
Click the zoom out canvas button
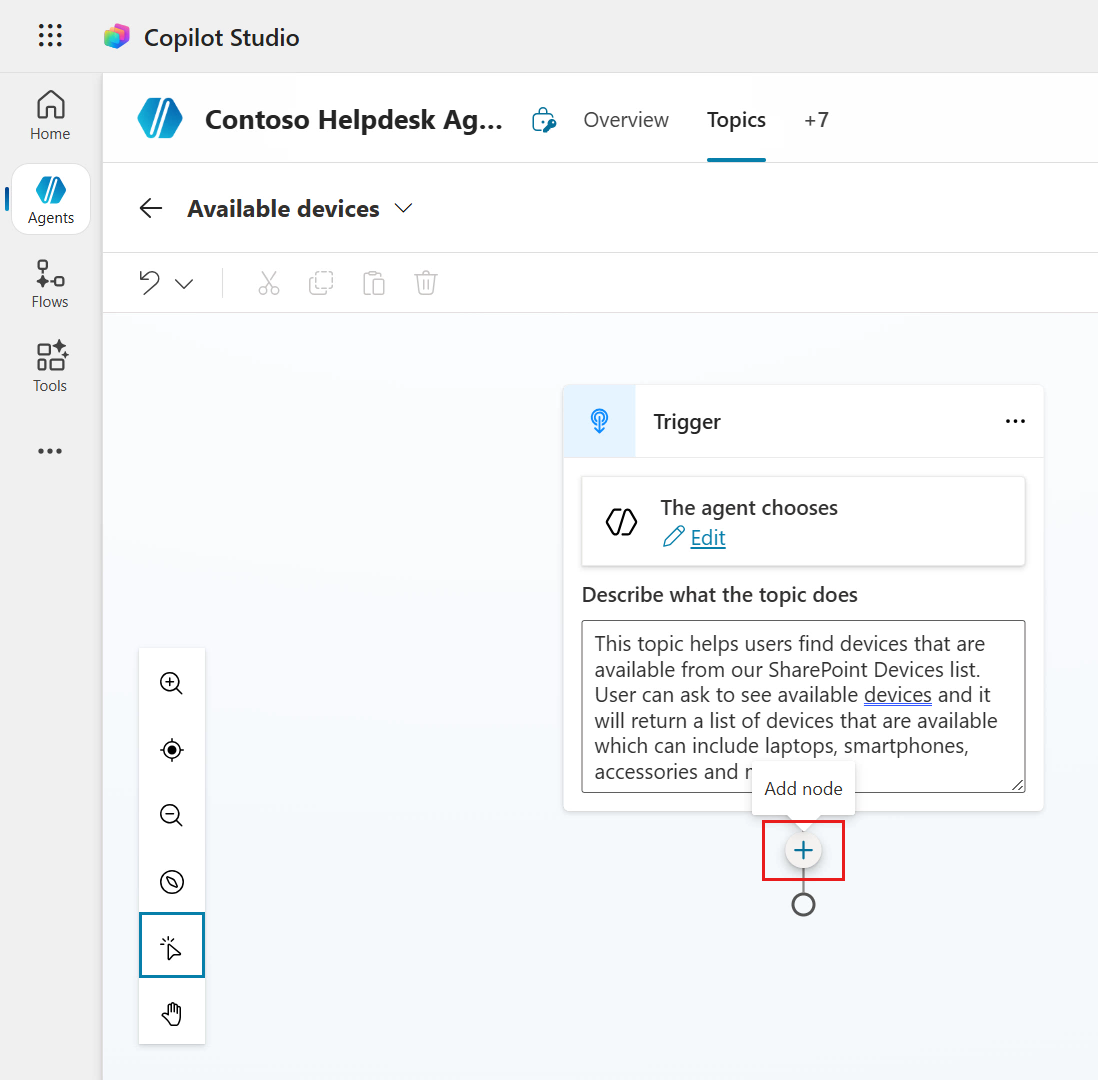[x=172, y=815]
